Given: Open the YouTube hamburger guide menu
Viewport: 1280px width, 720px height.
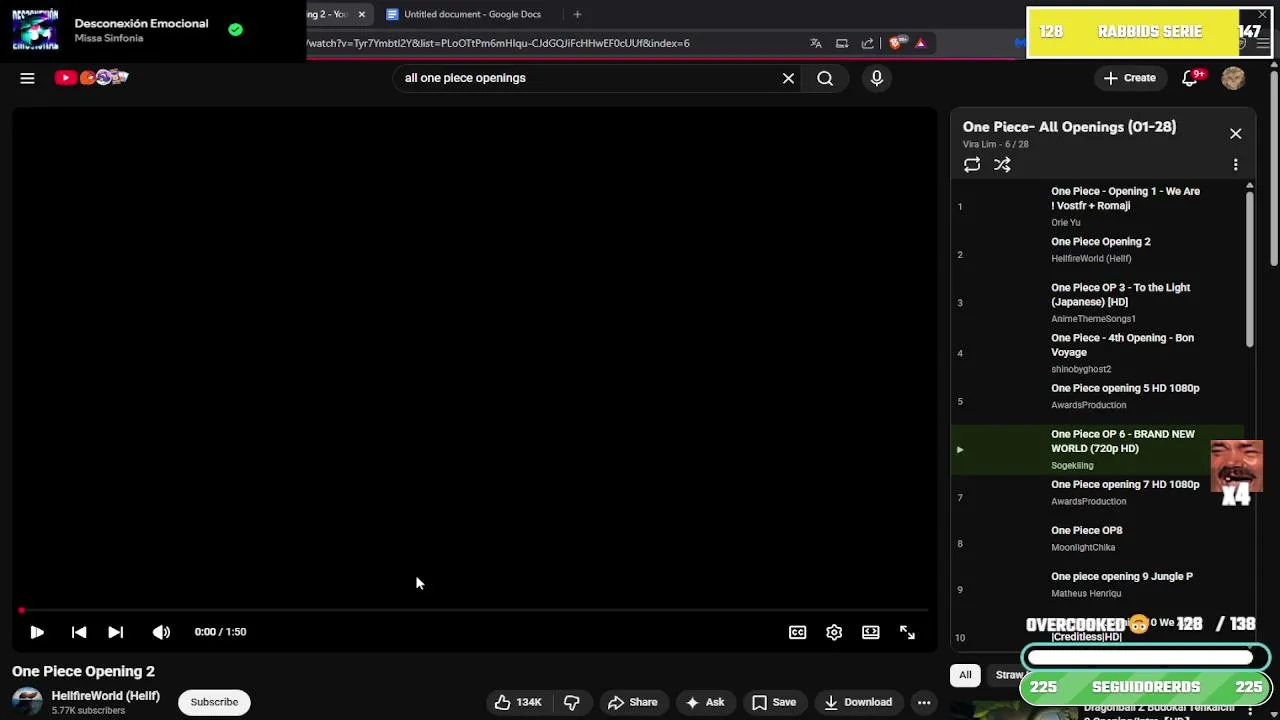Looking at the screenshot, I should pyautogui.click(x=27, y=78).
